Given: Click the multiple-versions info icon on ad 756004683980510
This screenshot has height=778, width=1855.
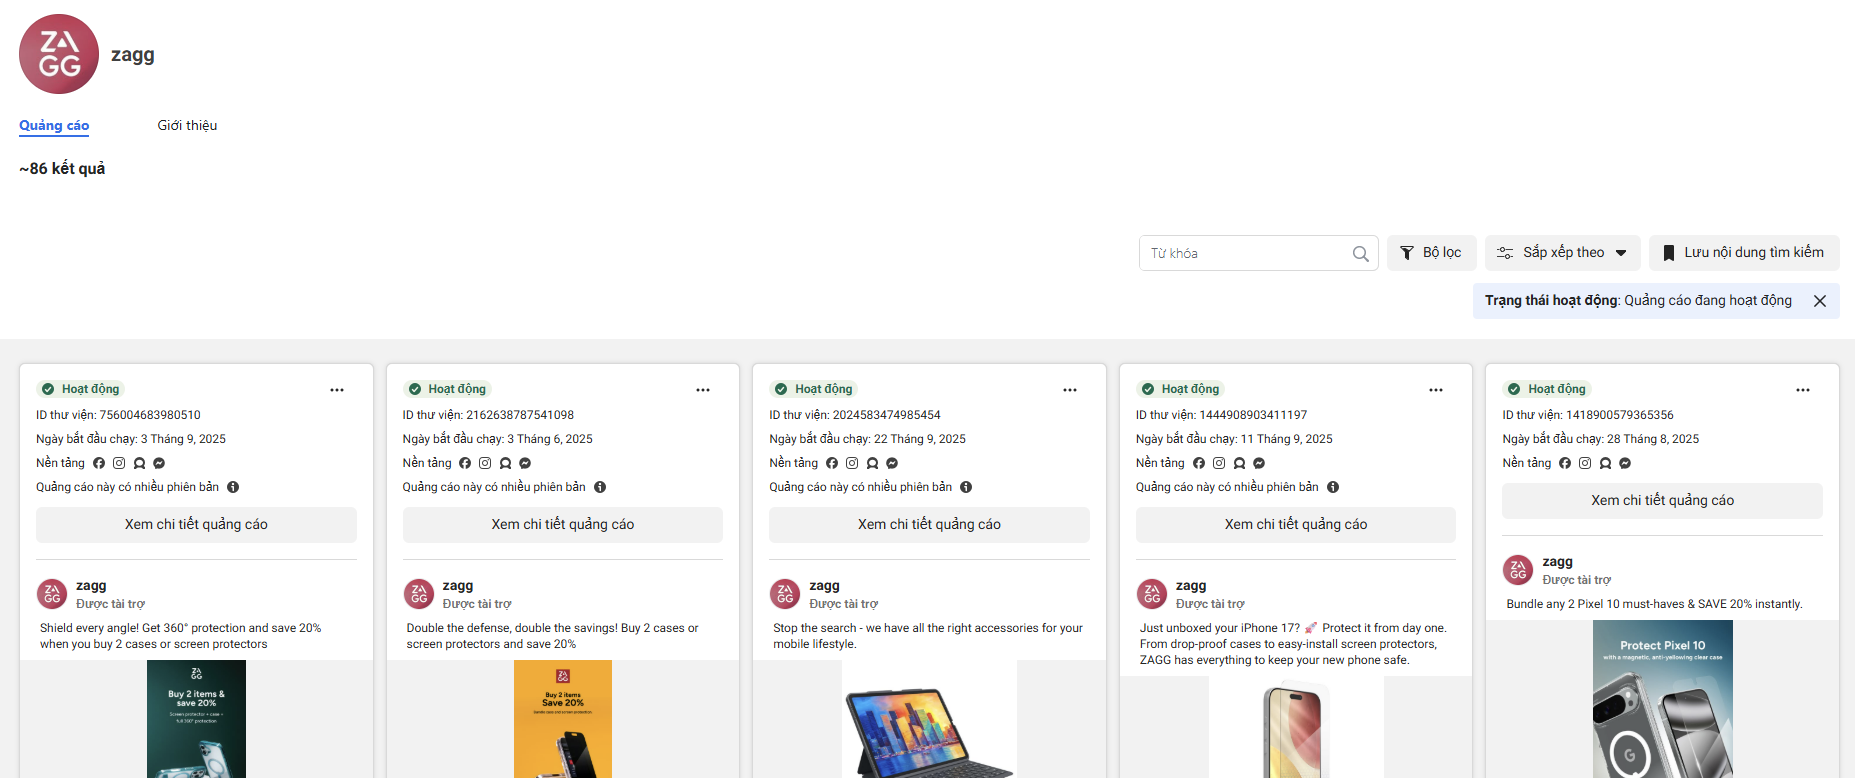Looking at the screenshot, I should pos(233,487).
